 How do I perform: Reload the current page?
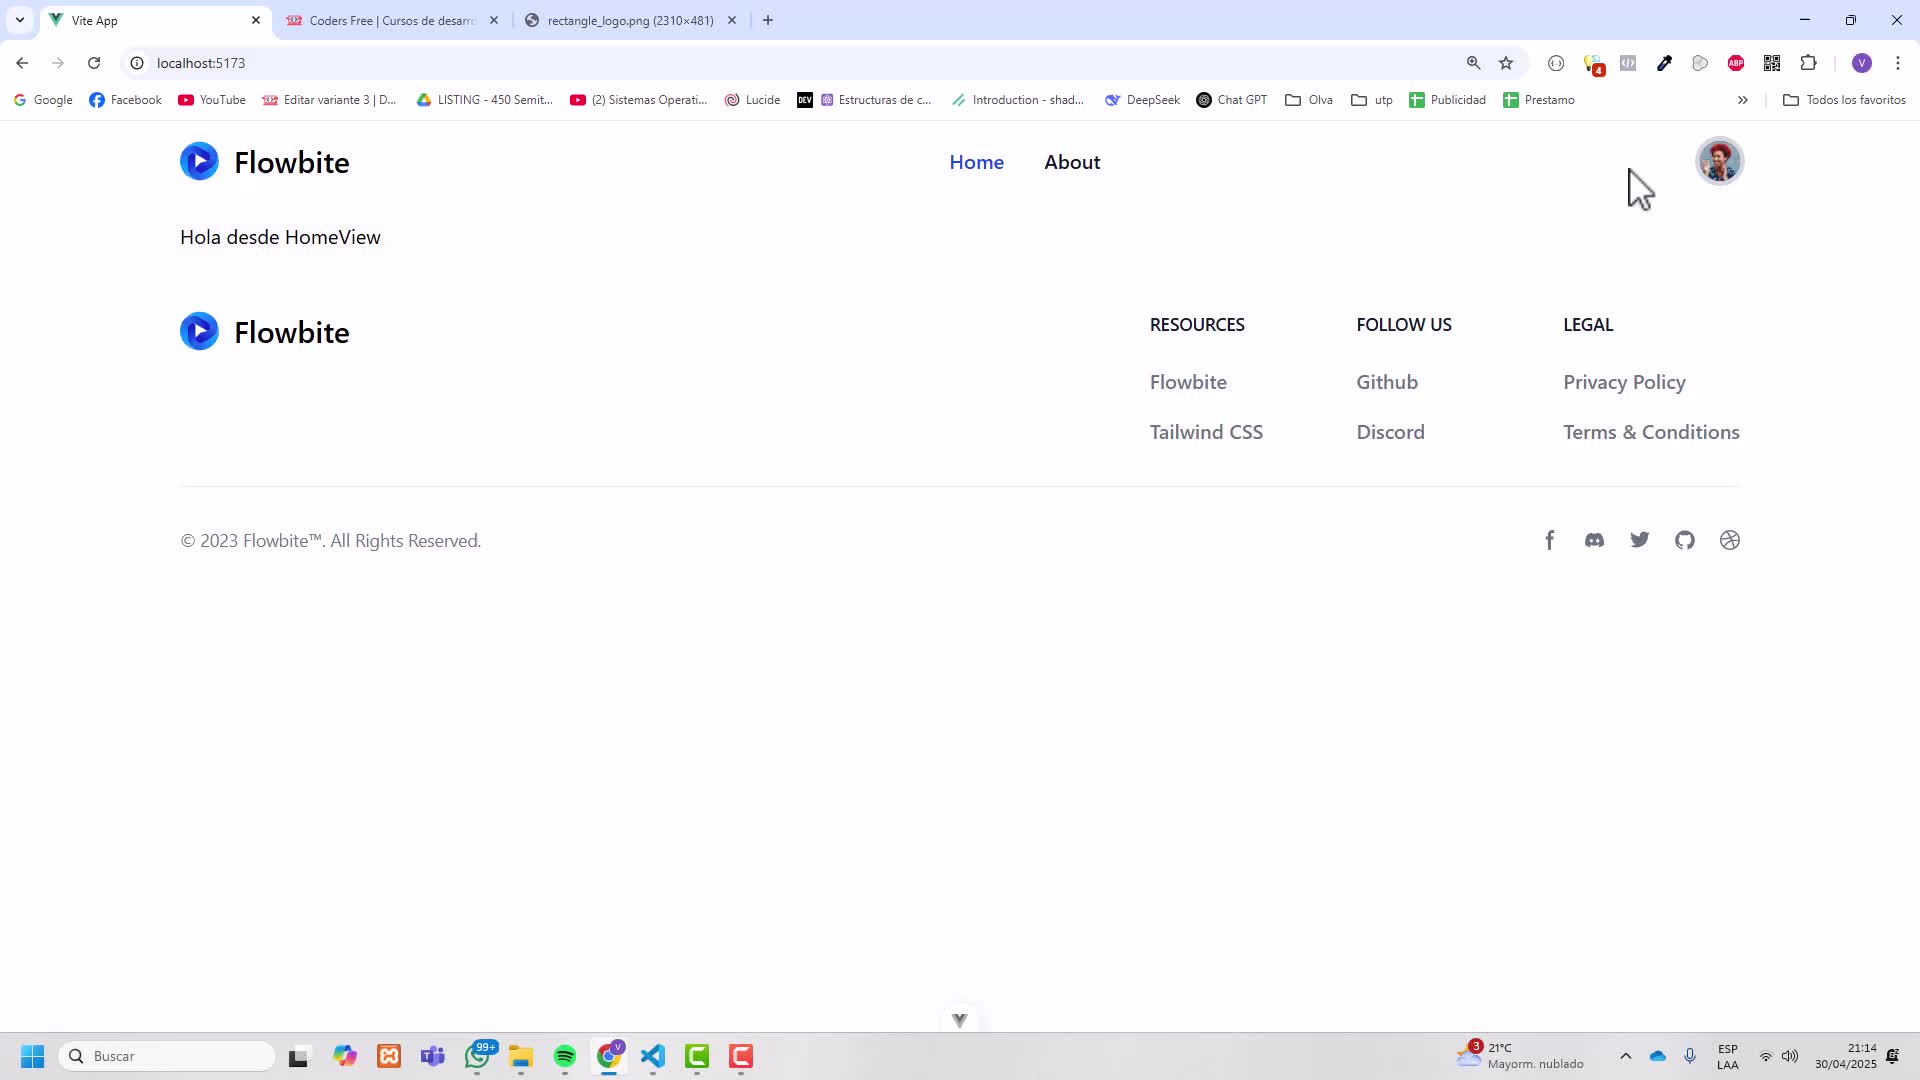(x=94, y=63)
